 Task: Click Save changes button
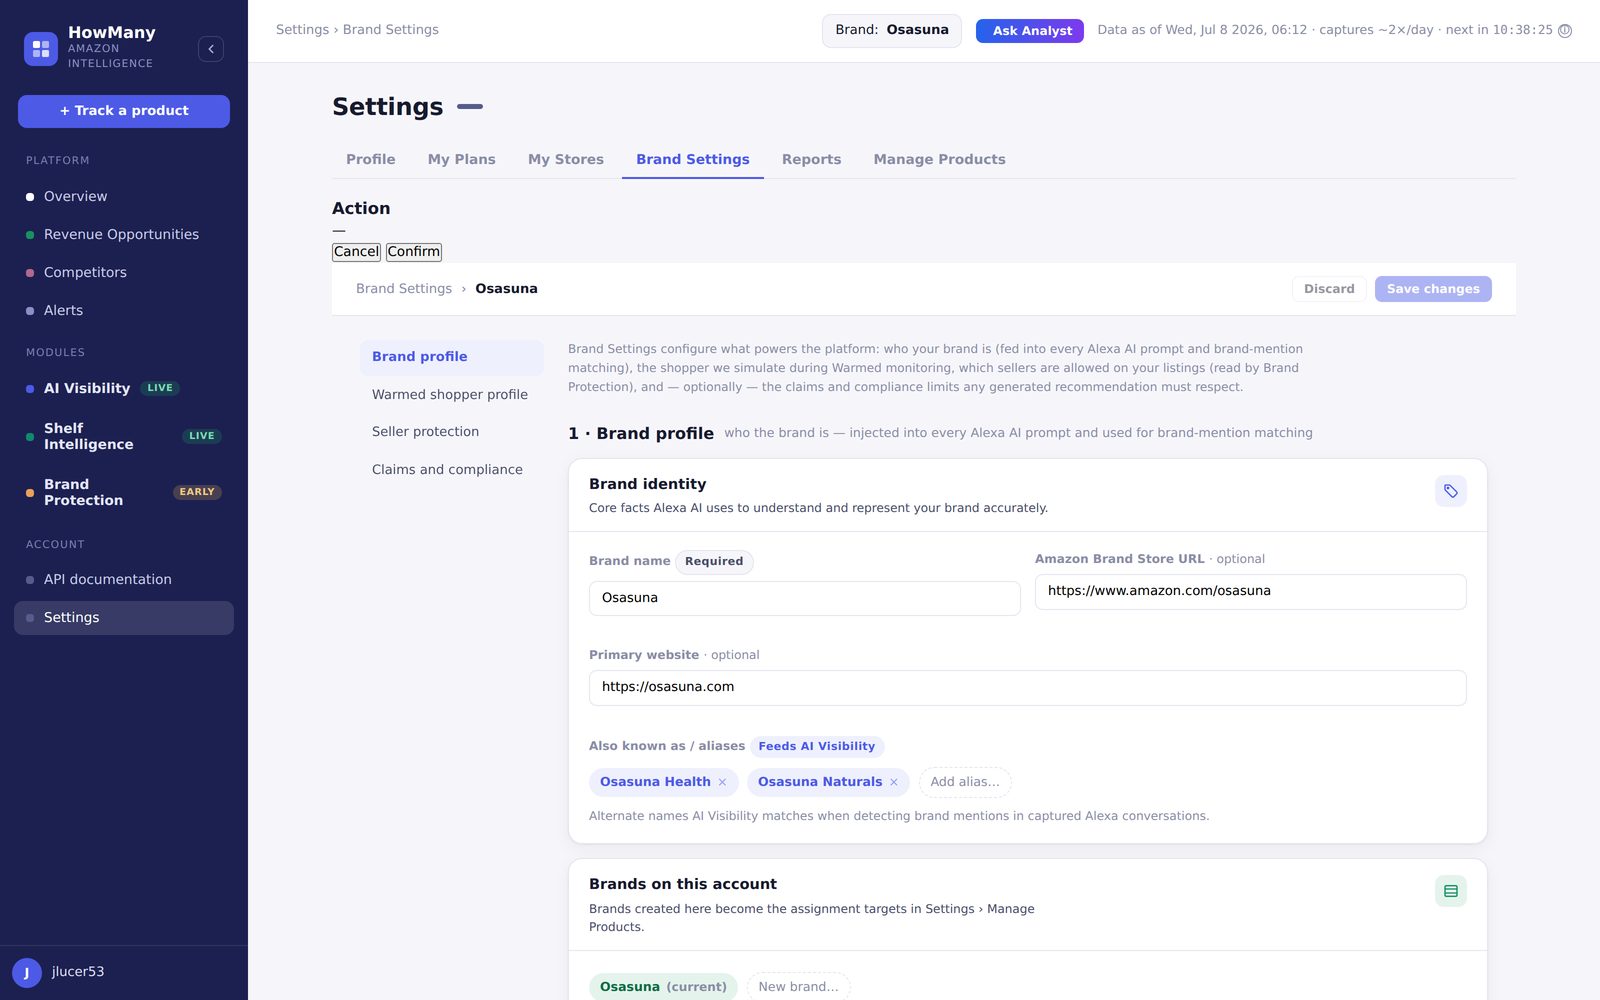[1433, 289]
